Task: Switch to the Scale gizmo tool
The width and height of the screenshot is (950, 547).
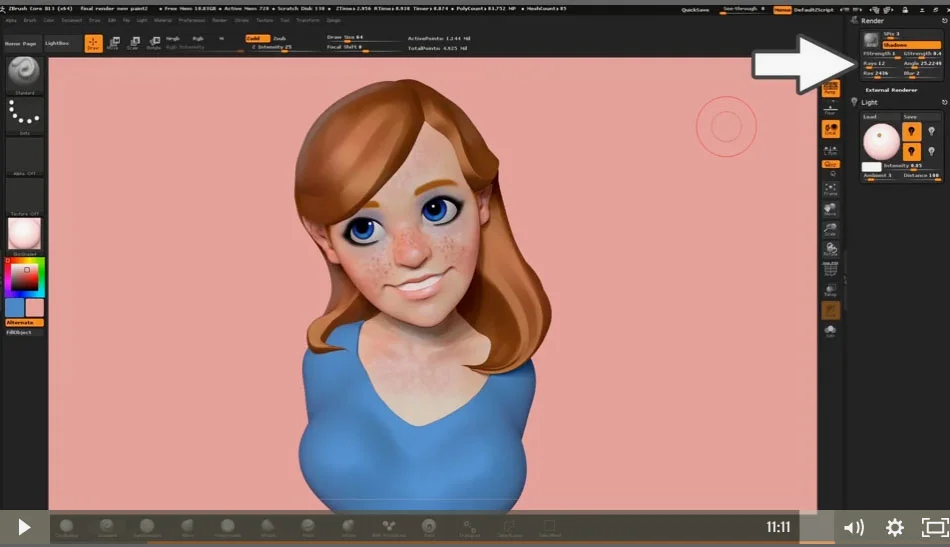Action: (133, 43)
